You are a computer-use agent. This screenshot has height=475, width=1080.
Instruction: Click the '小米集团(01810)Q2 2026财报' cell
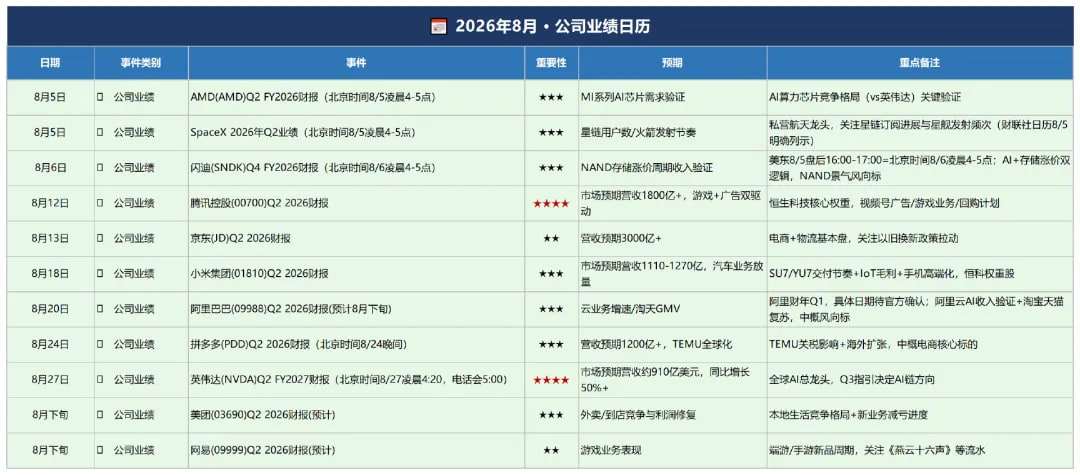click(356, 273)
